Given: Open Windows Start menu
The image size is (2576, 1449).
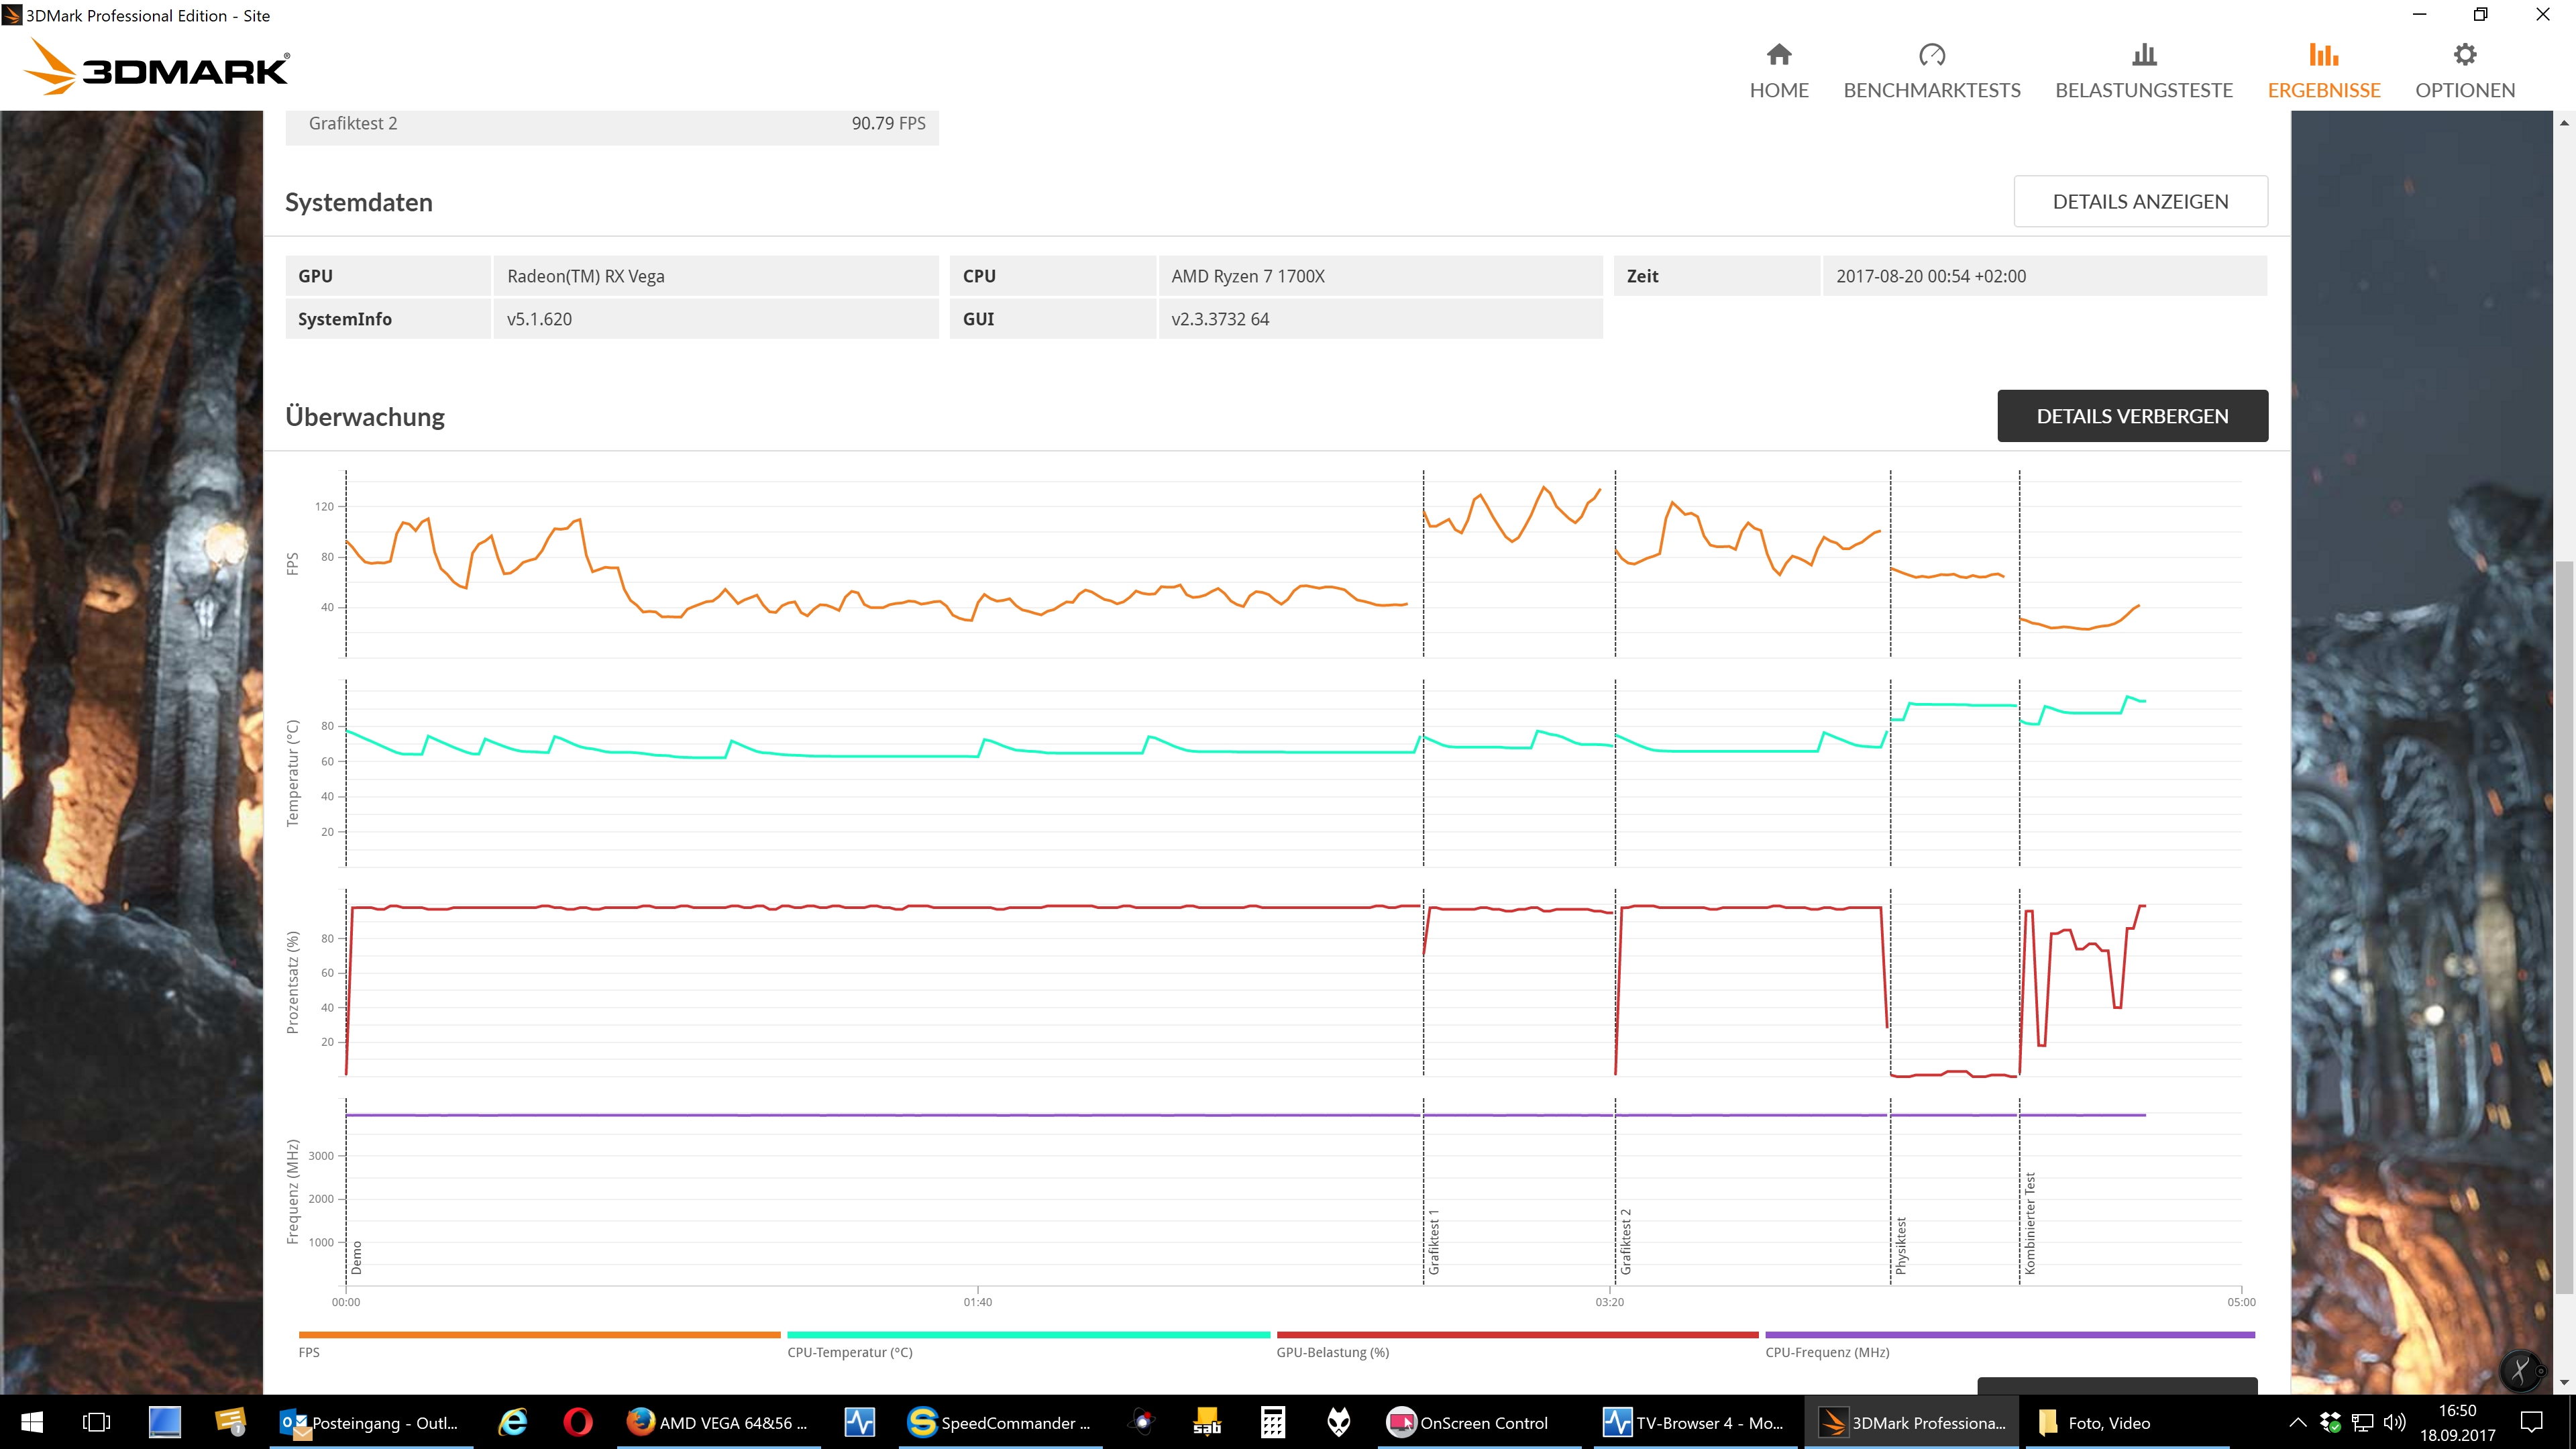Looking at the screenshot, I should (32, 1422).
